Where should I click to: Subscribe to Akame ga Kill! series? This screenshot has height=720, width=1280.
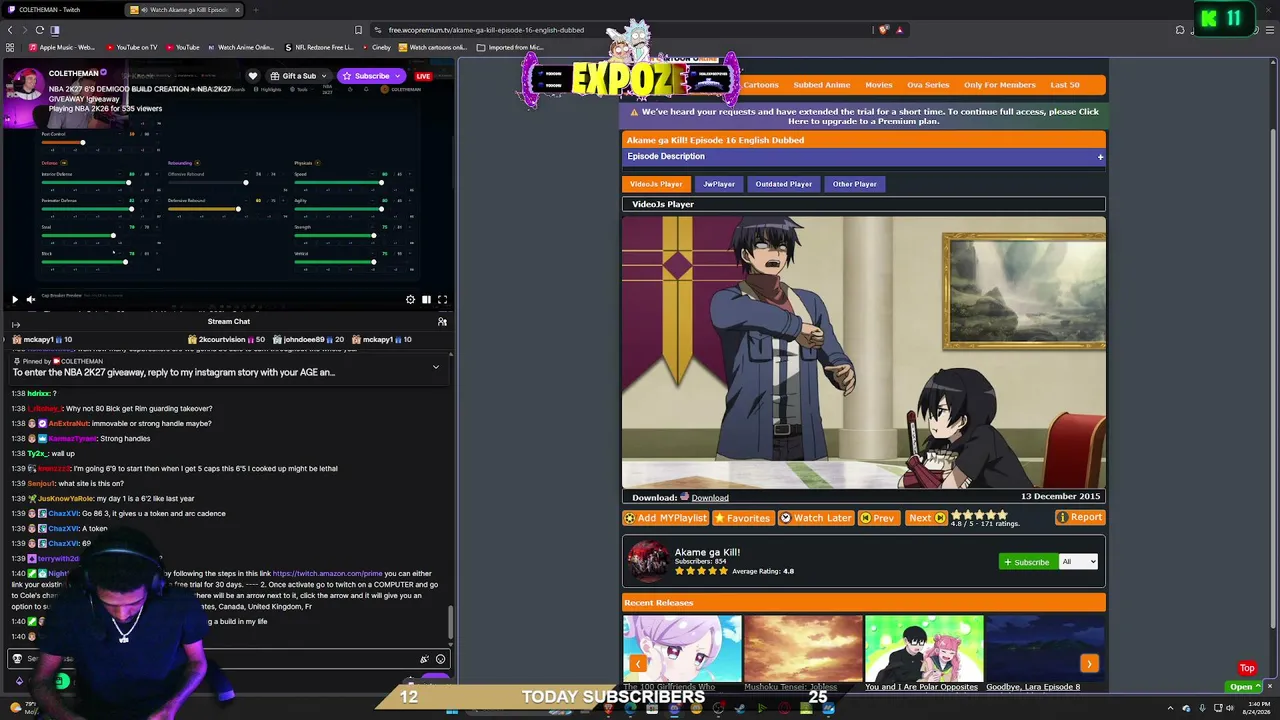click(1027, 562)
